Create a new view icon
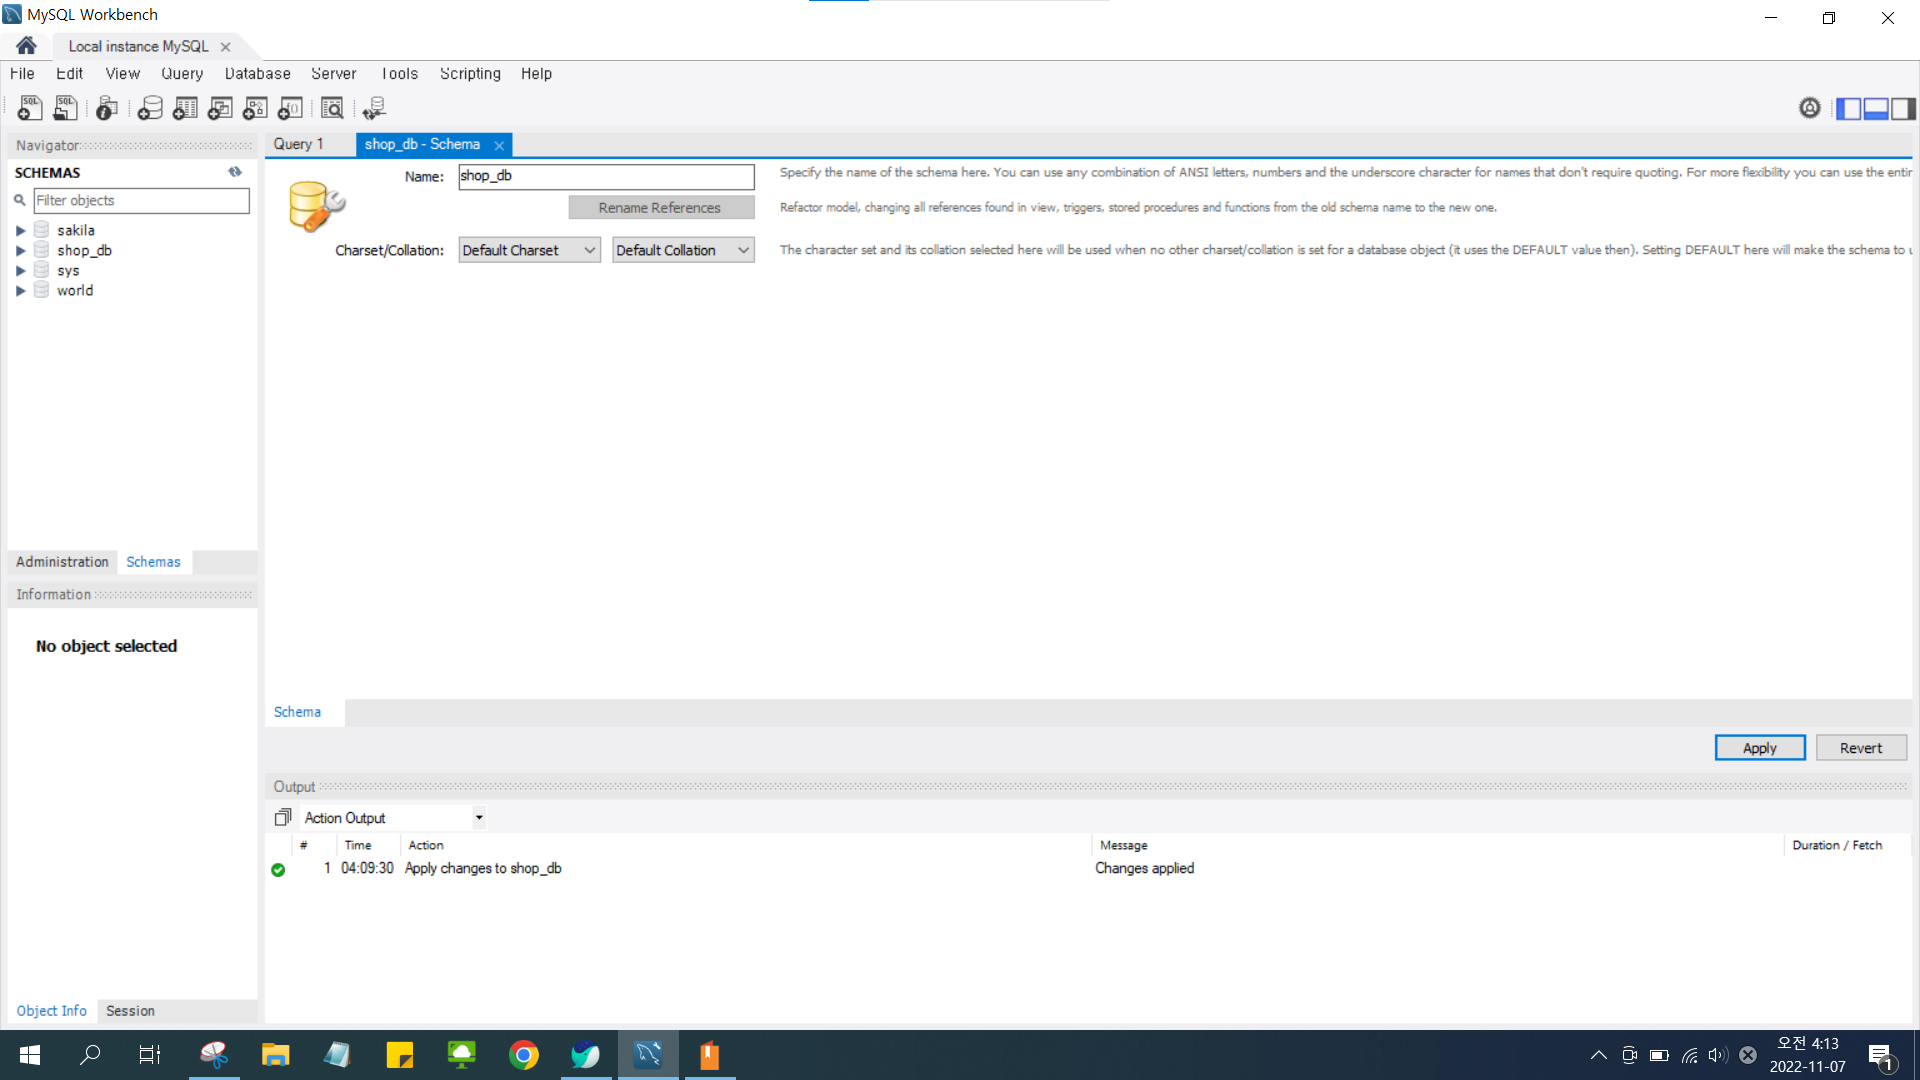 (220, 108)
